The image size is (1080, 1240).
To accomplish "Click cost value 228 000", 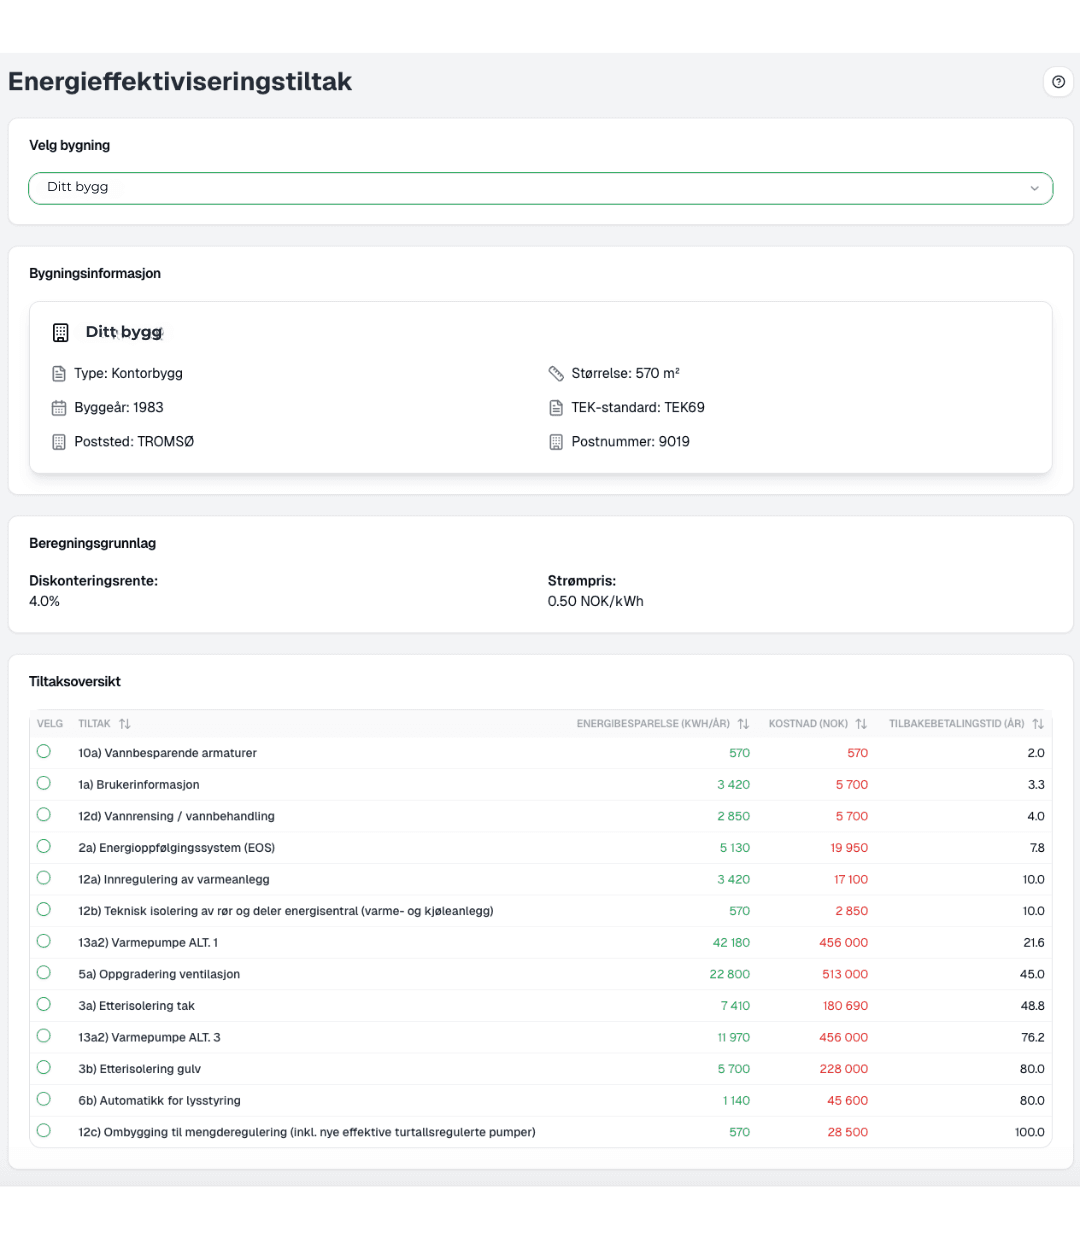I will (844, 1069).
